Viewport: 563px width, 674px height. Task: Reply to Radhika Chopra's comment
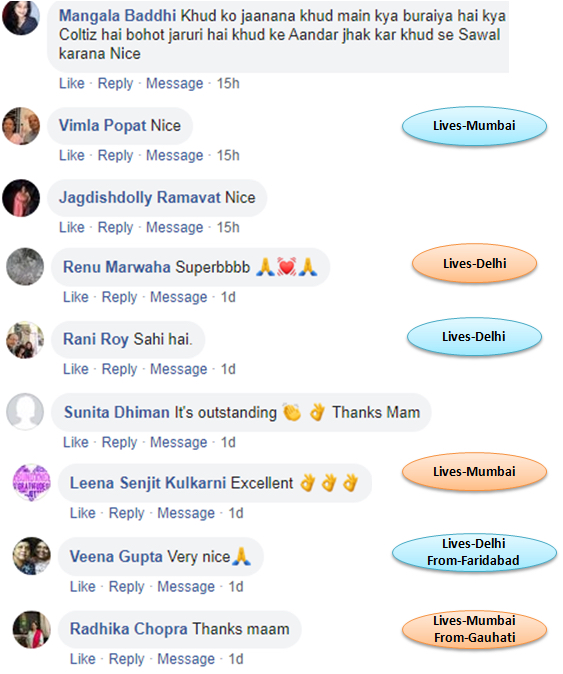126,659
